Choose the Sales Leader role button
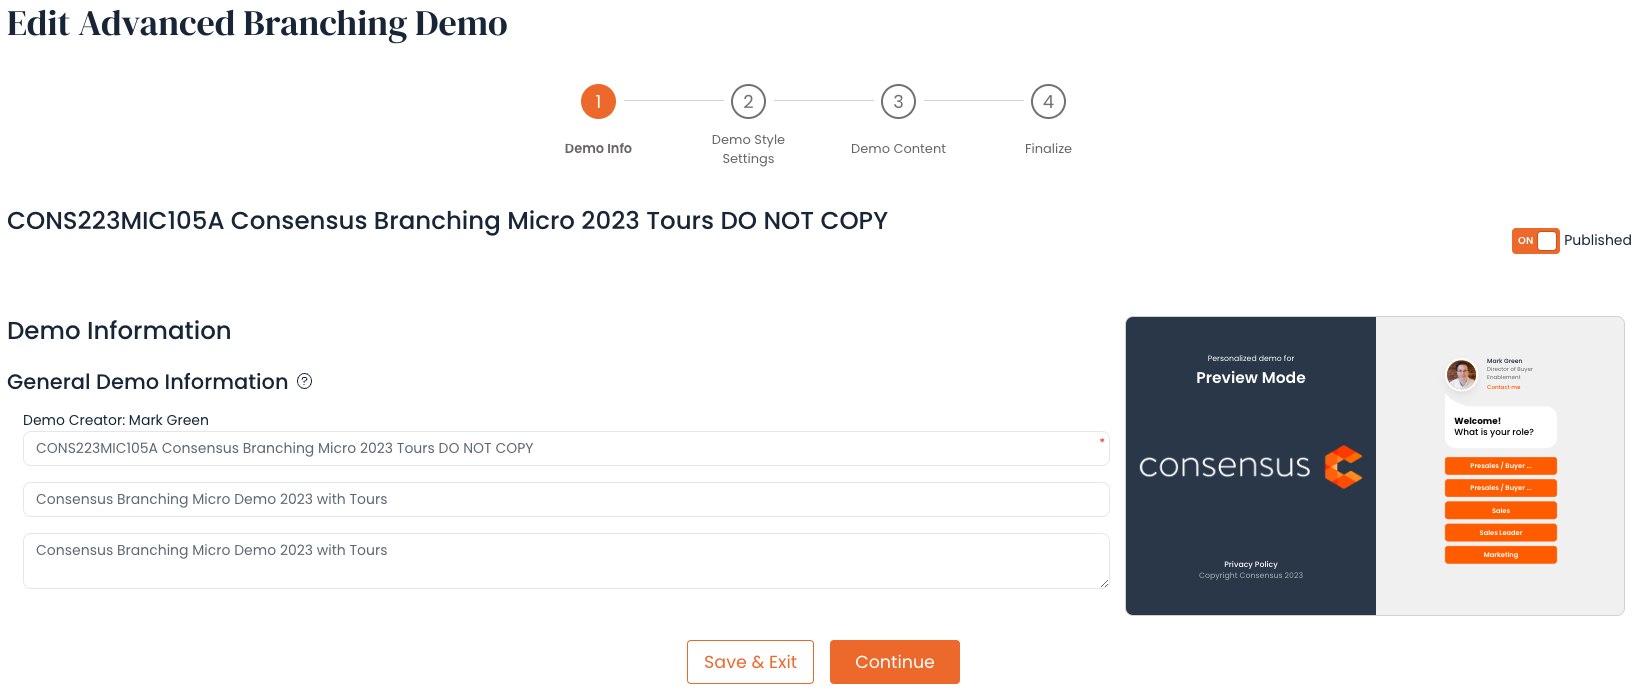This screenshot has width=1641, height=700. pos(1501,532)
